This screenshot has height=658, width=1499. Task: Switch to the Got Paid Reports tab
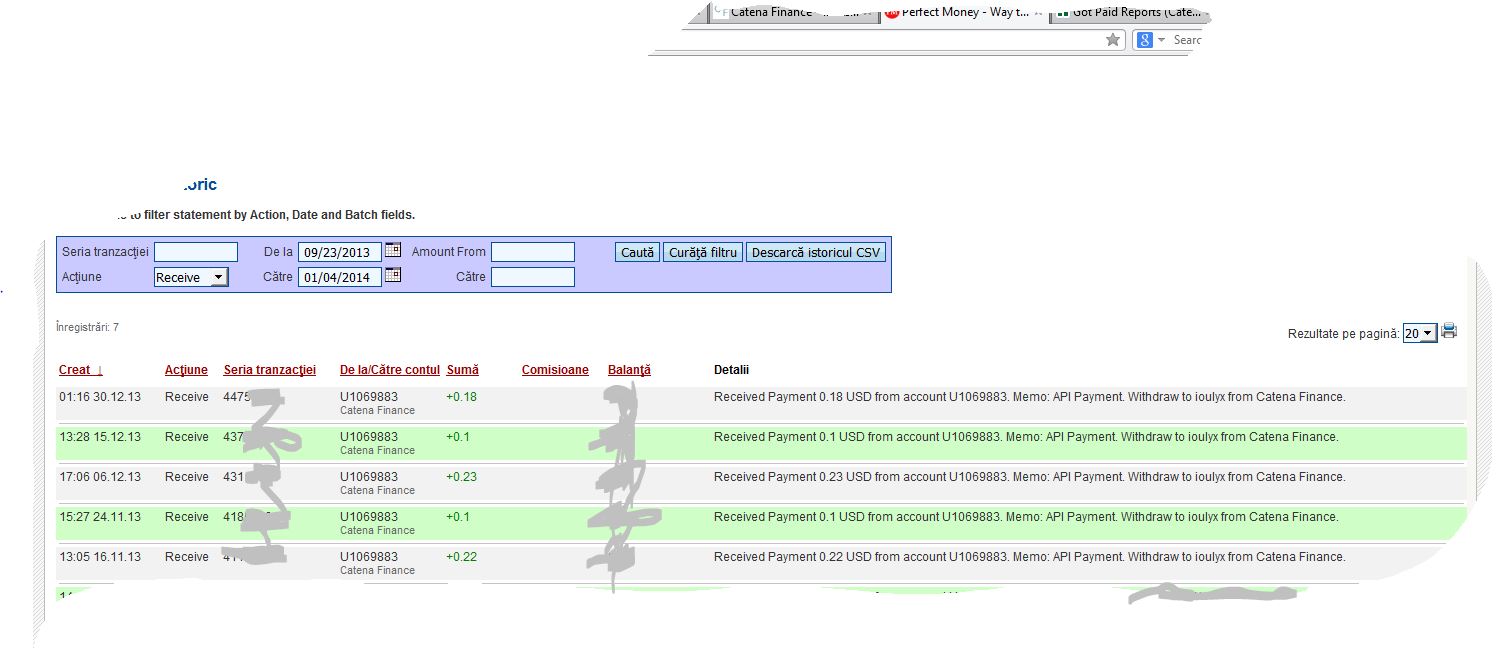1130,13
